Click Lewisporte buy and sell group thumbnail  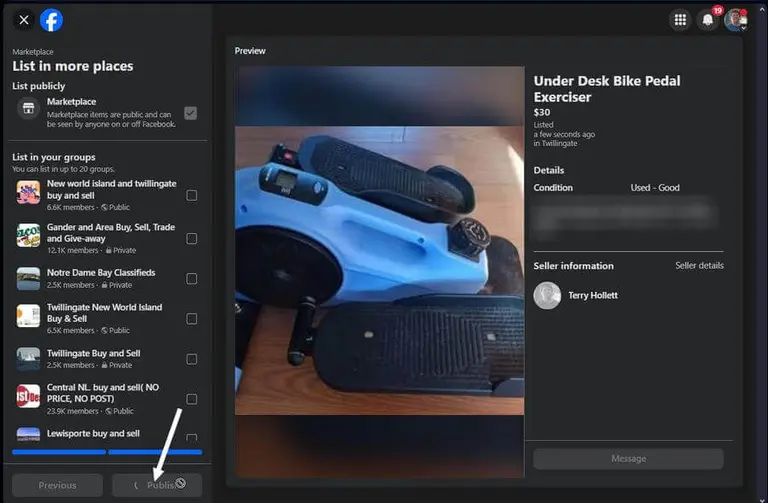coord(28,434)
